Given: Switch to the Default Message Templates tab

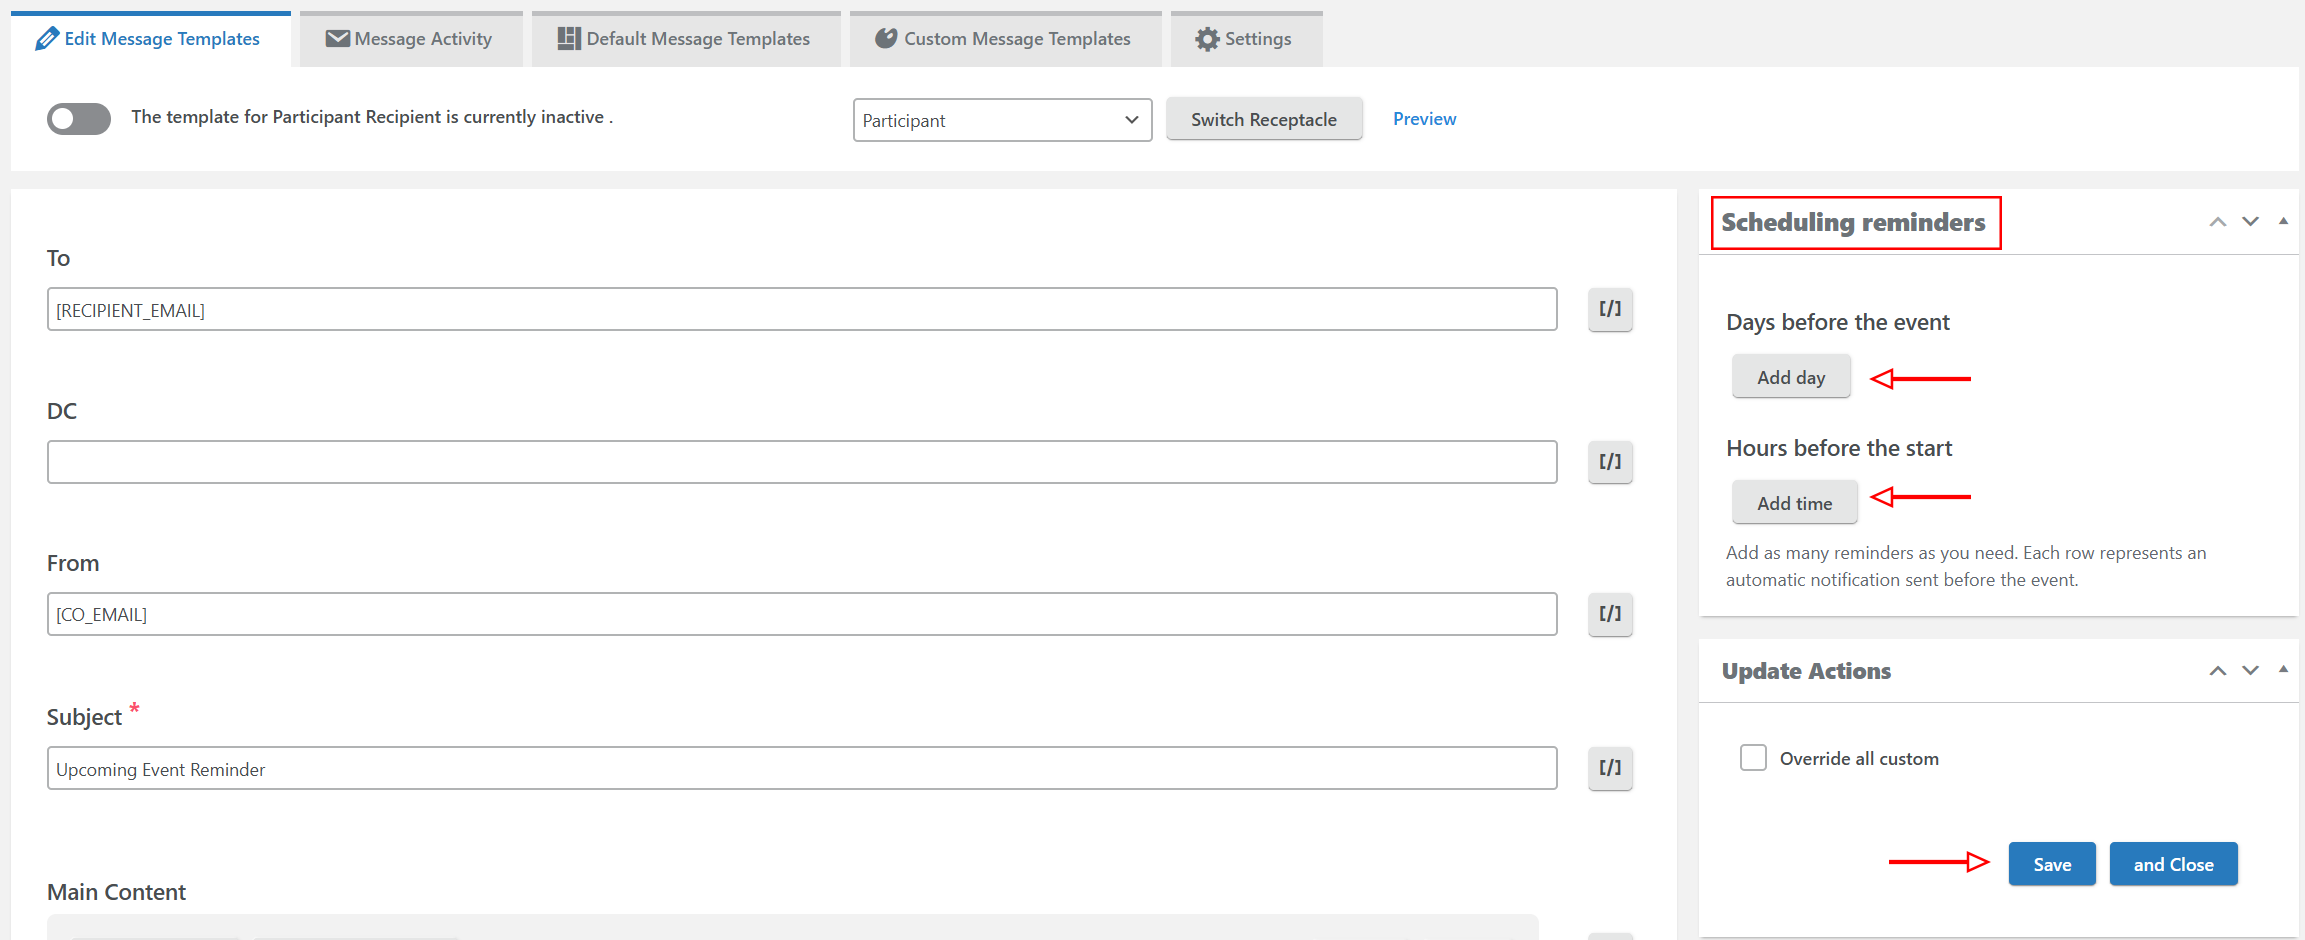Looking at the screenshot, I should click(x=686, y=38).
